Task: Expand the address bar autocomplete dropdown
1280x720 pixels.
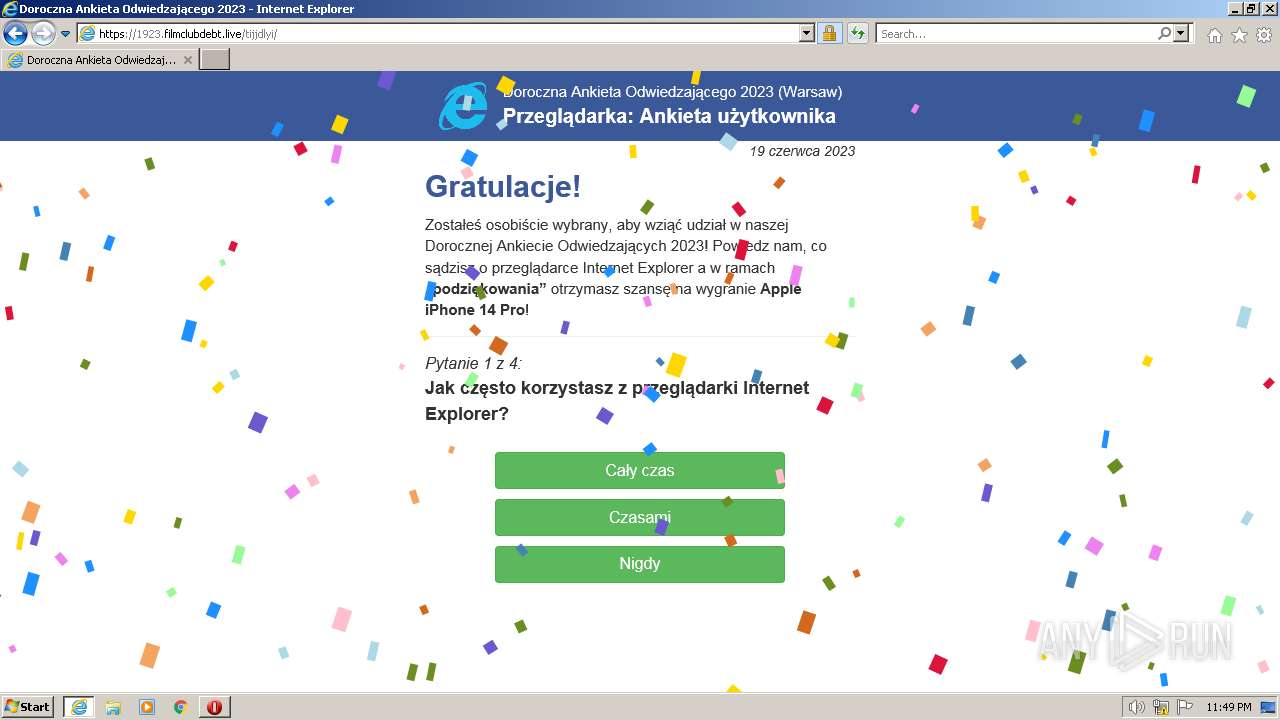Action: [807, 33]
